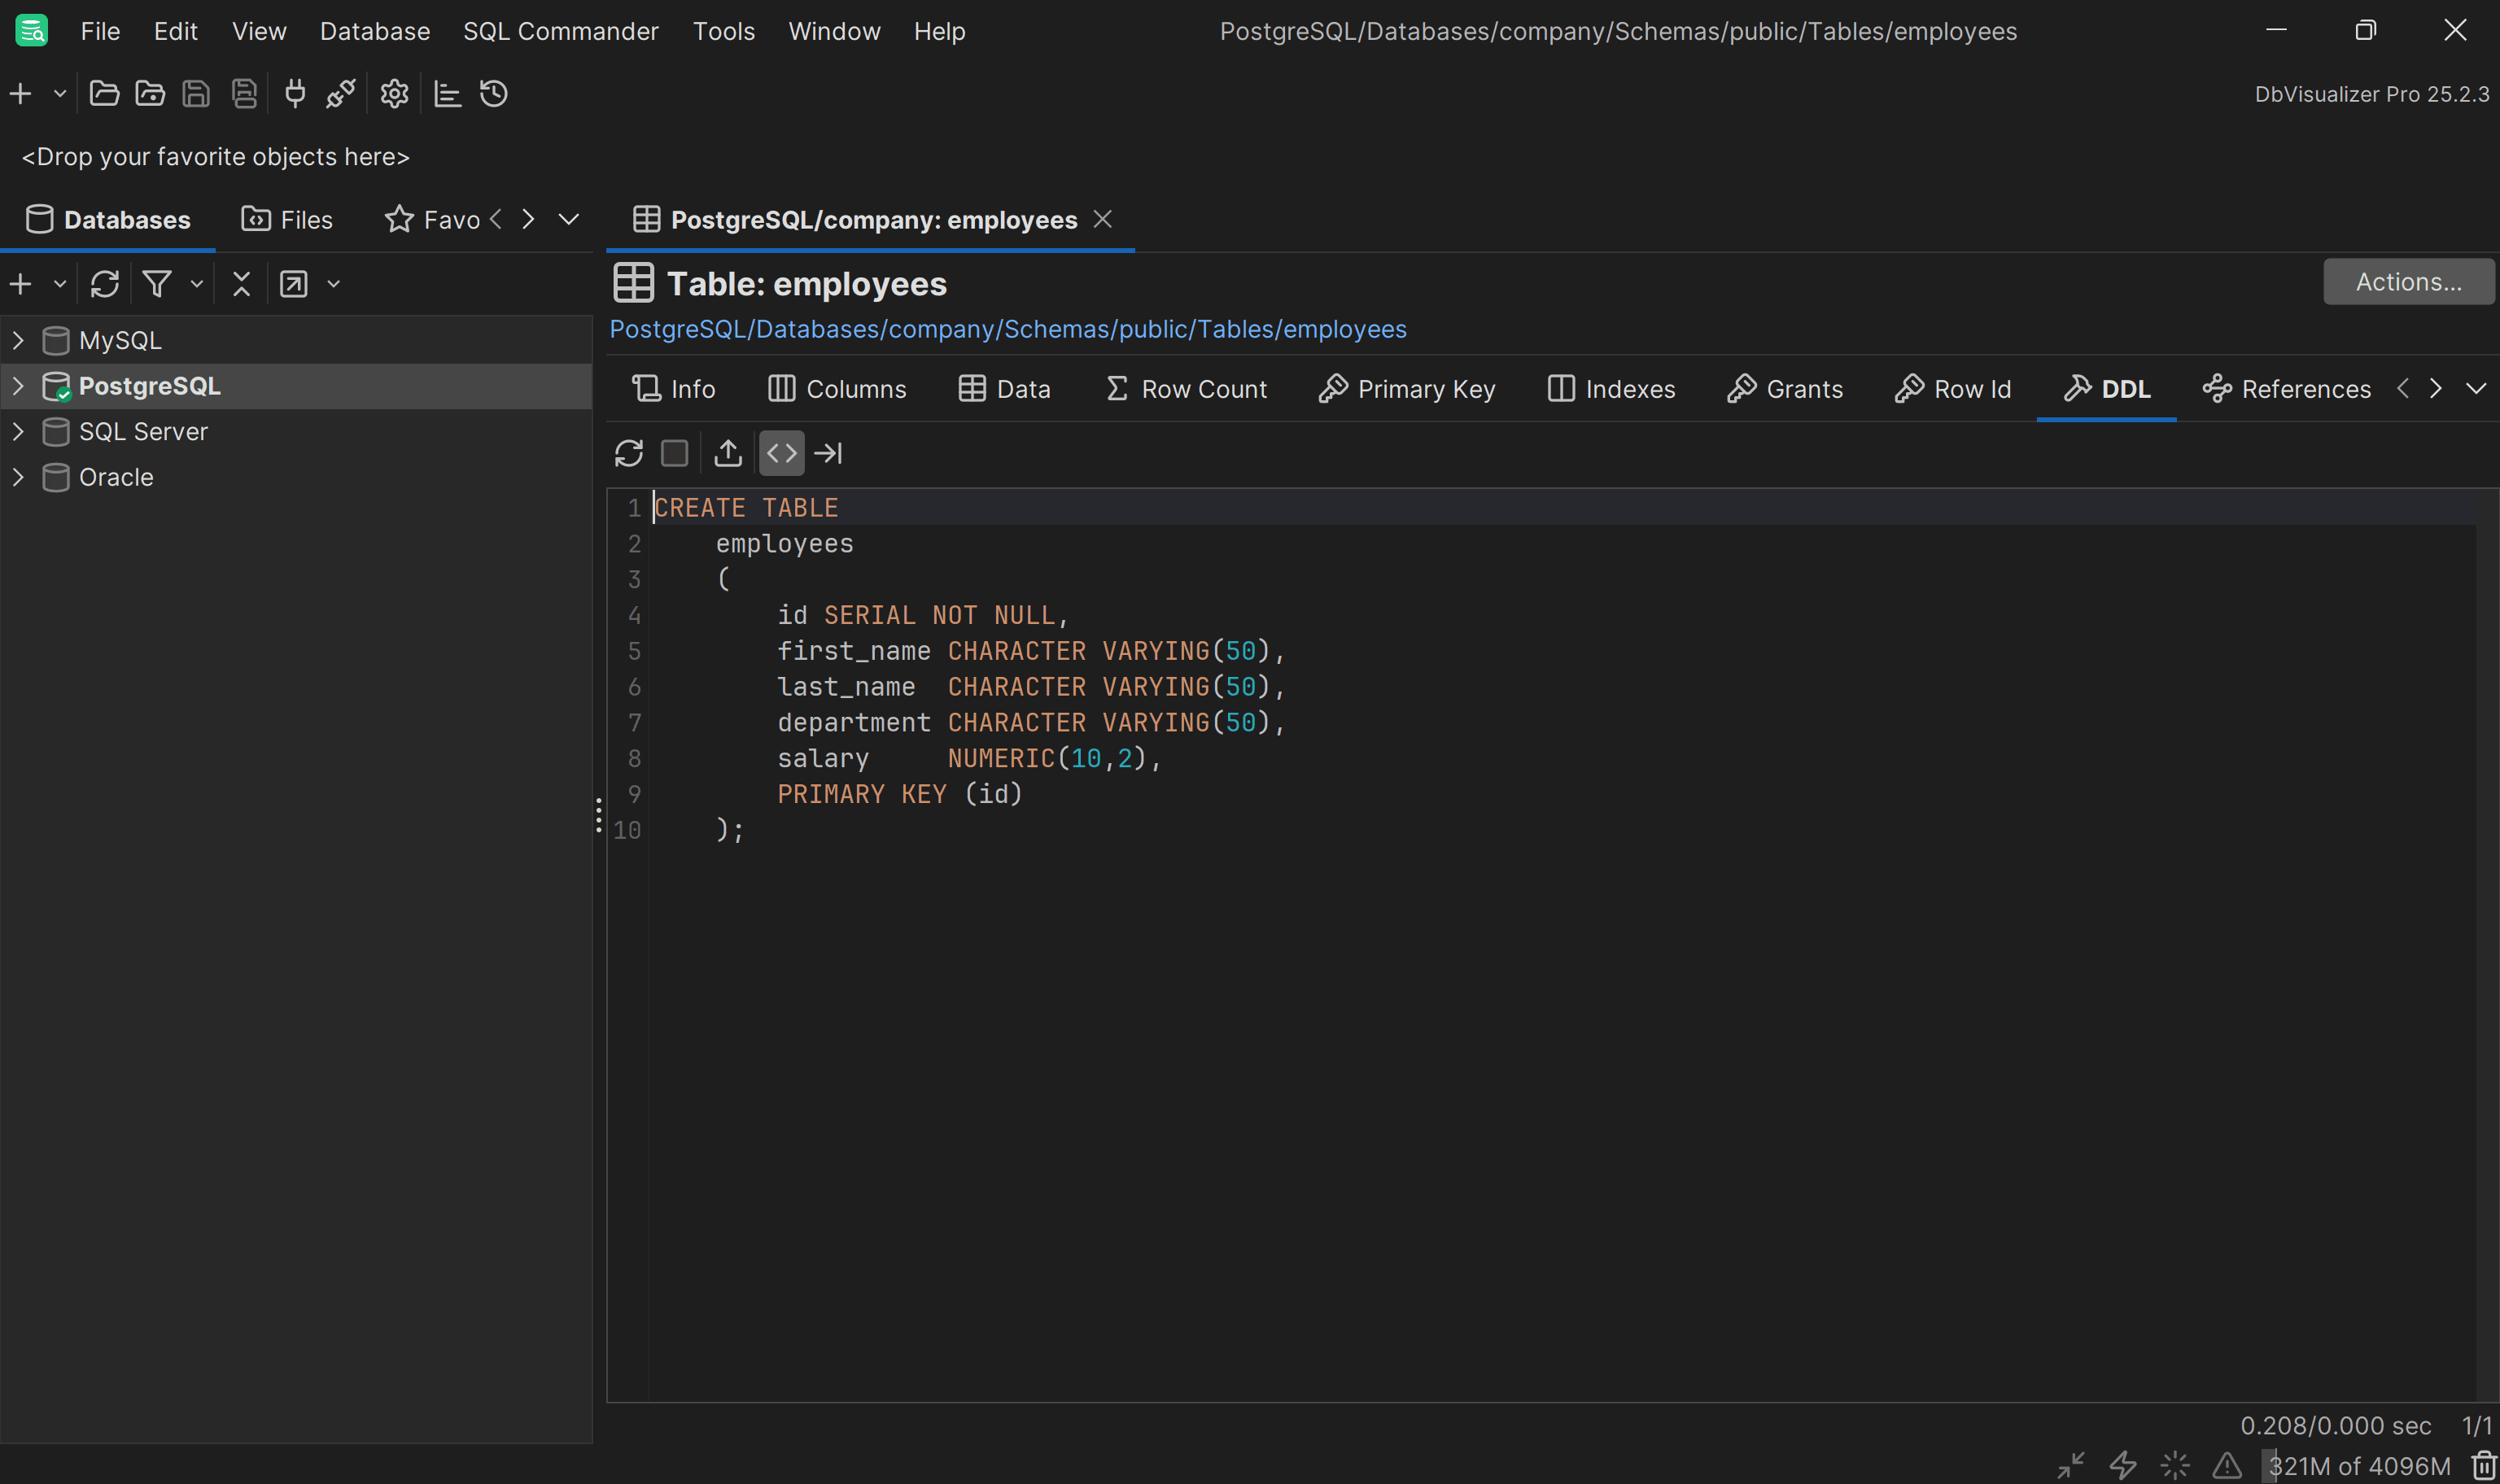Open tool properties gear icon

point(394,94)
